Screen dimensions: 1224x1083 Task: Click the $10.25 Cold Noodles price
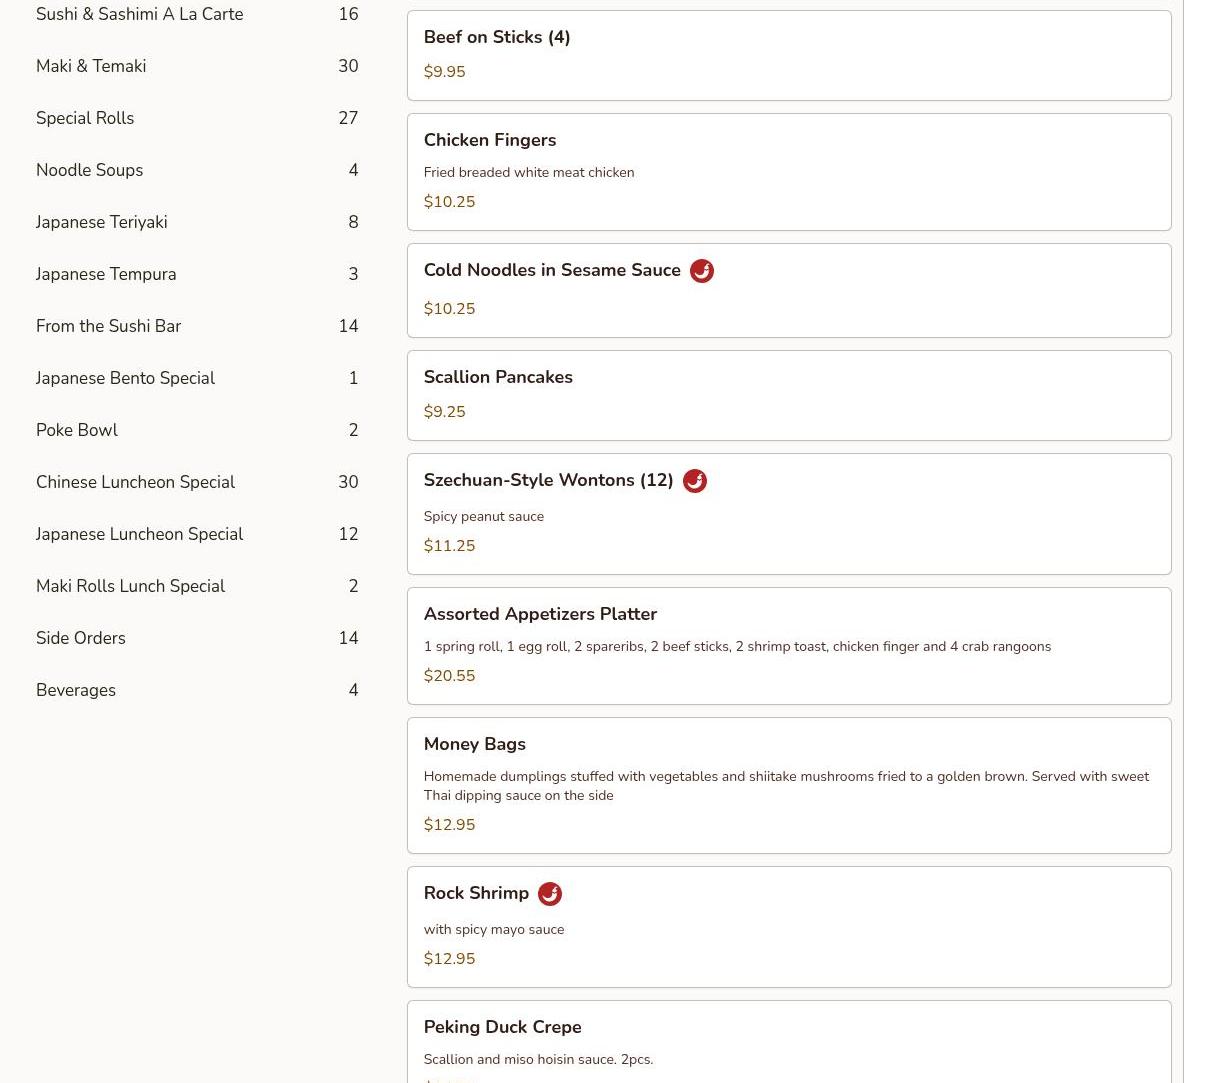[449, 309]
